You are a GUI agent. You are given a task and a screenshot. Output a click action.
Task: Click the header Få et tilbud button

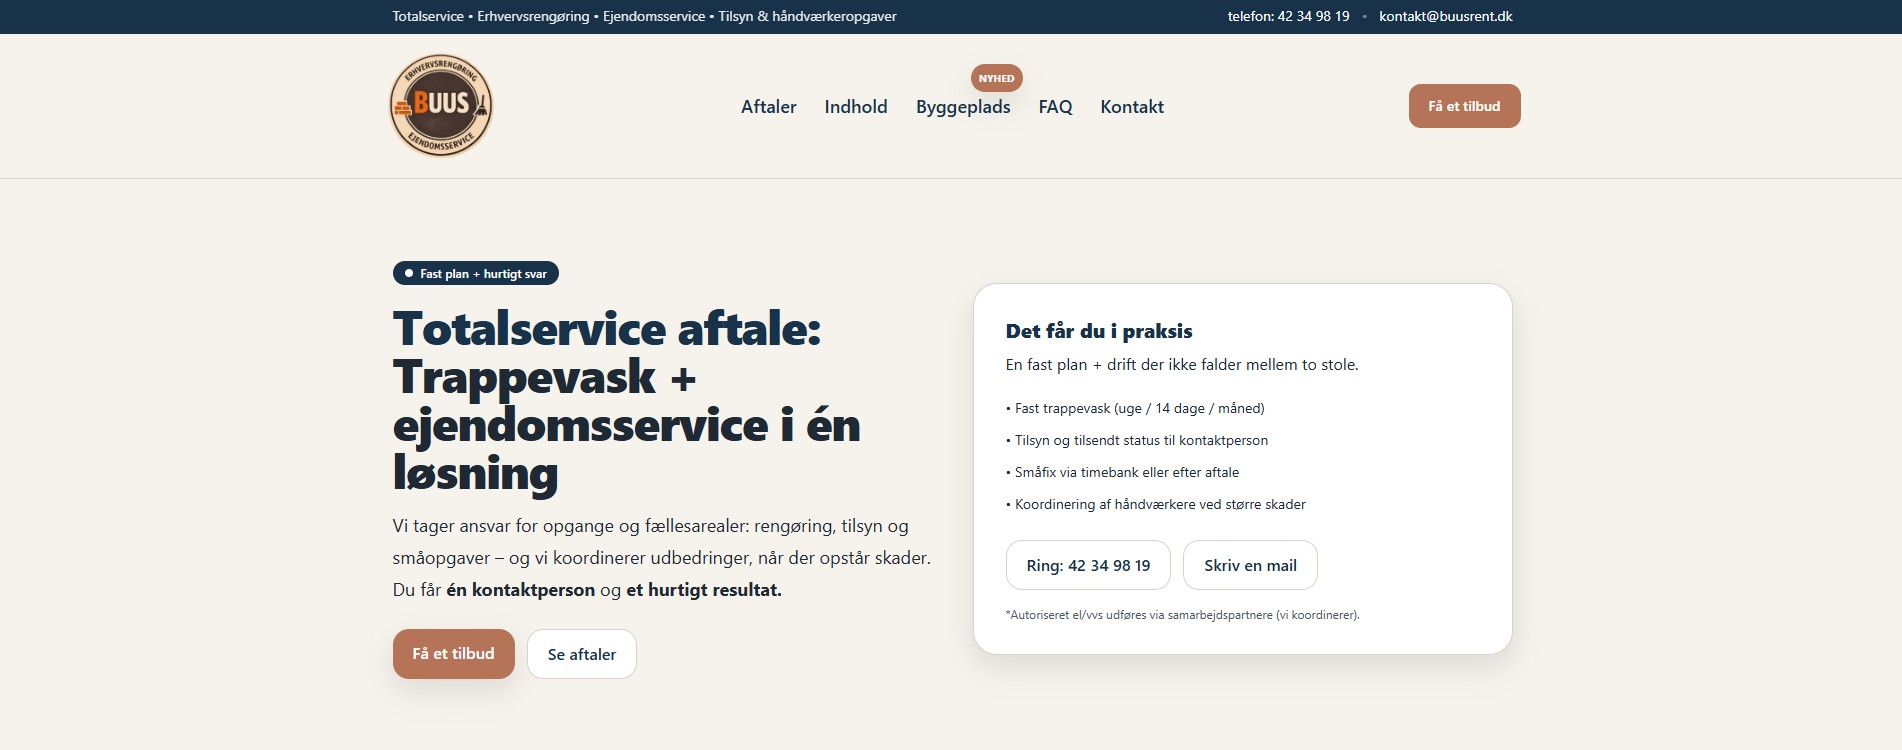(1464, 106)
